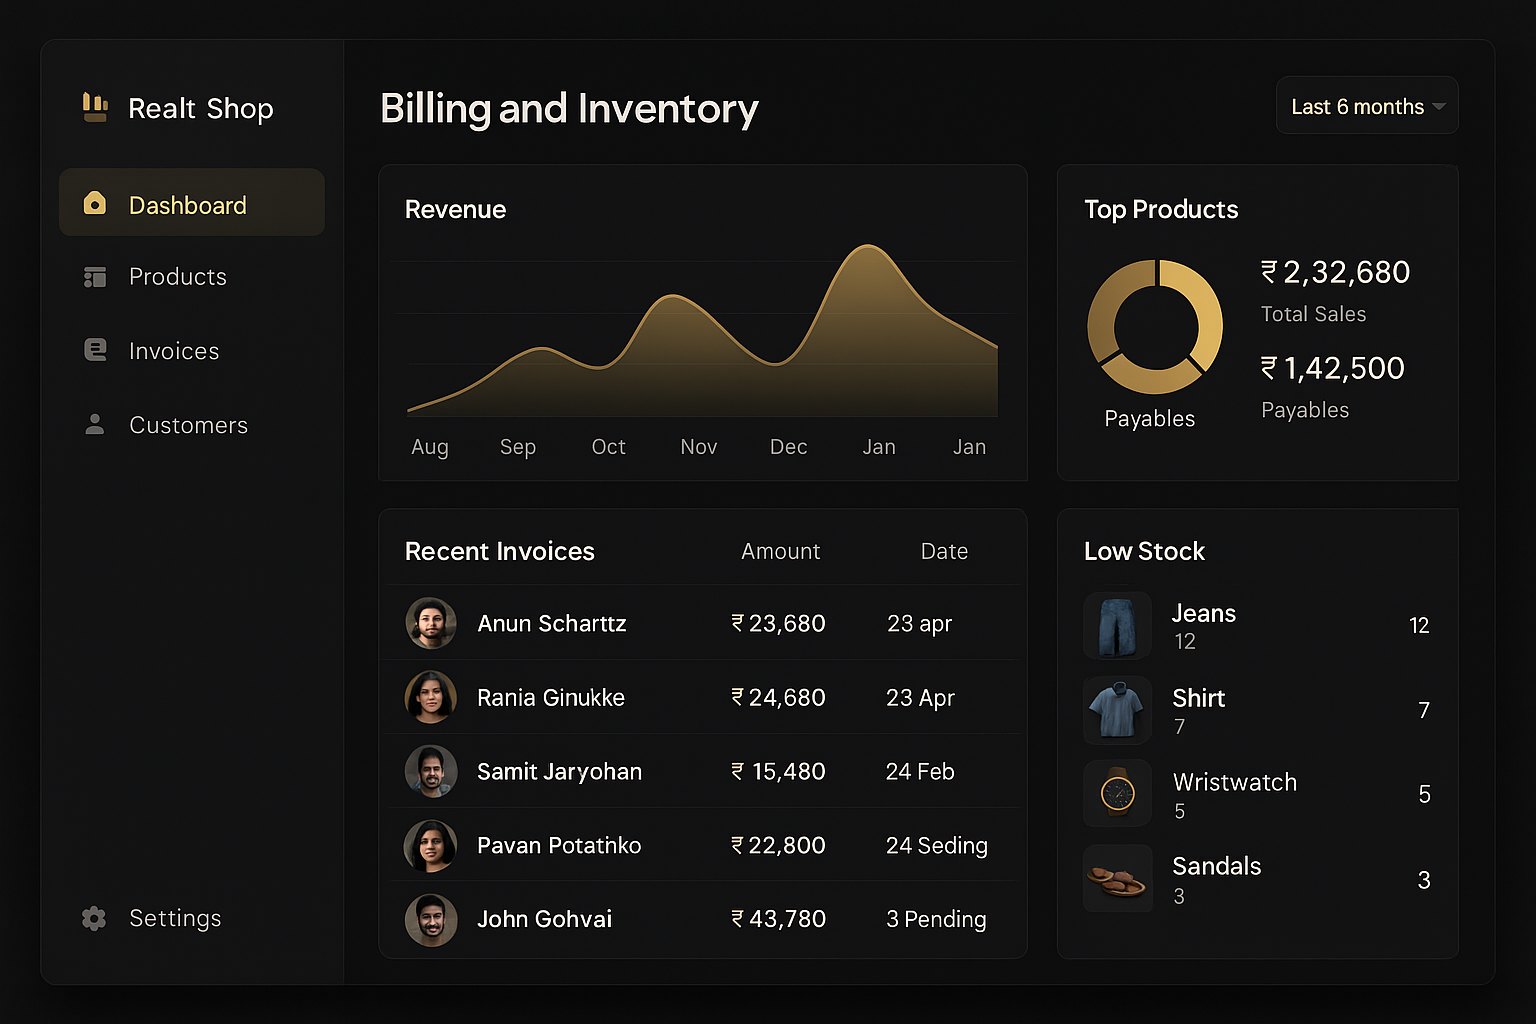The width and height of the screenshot is (1536, 1024).
Task: Click the Invoices sidebar icon
Action: (x=95, y=350)
